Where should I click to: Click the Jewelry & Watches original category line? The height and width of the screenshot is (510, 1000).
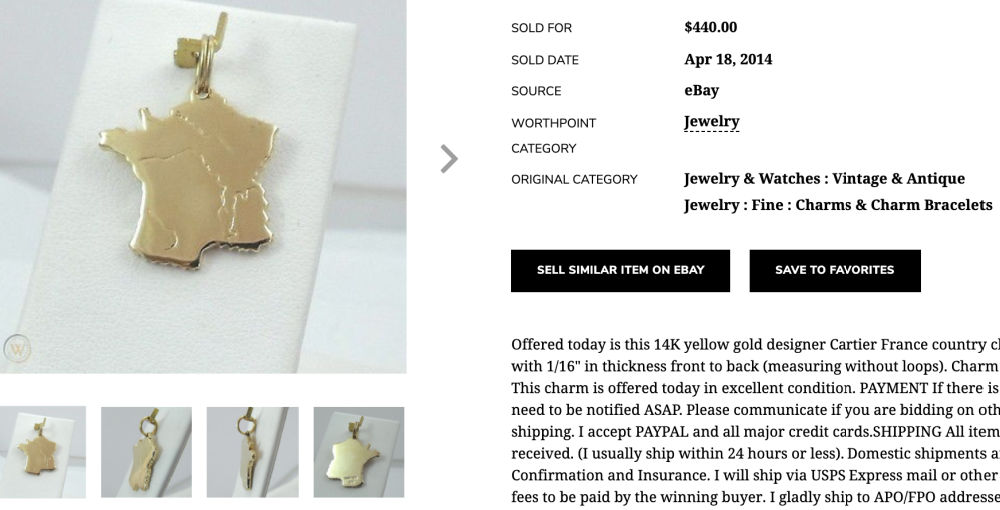(824, 179)
